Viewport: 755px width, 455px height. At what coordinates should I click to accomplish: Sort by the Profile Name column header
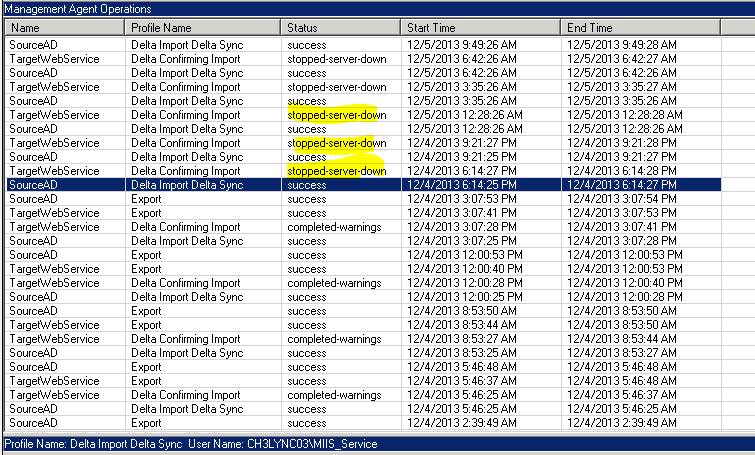click(203, 28)
